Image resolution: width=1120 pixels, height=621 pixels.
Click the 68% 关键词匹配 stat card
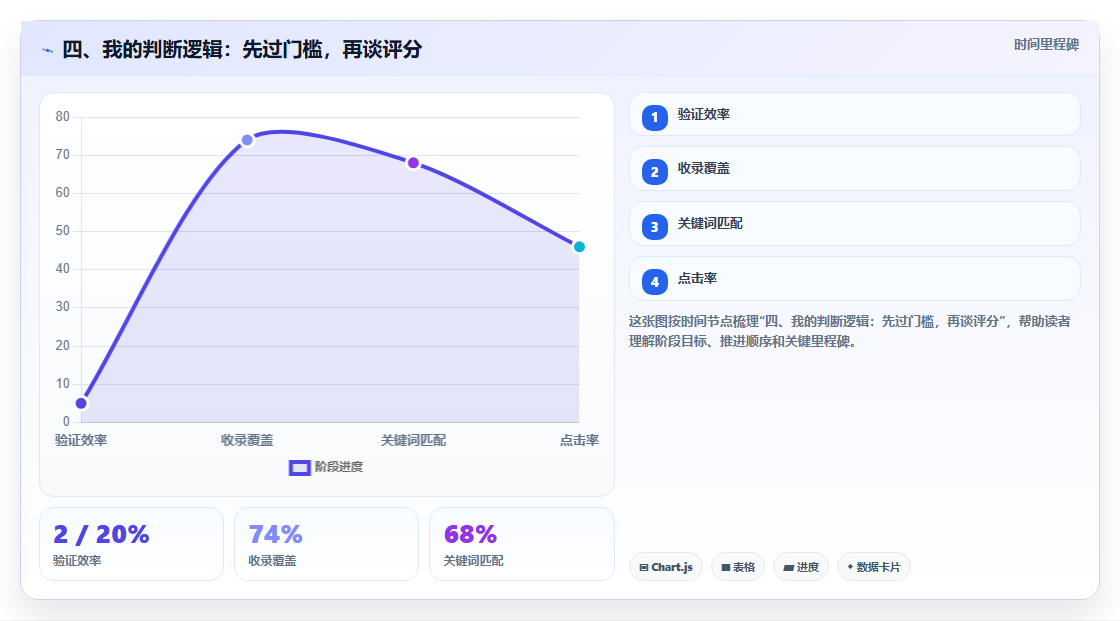[521, 545]
